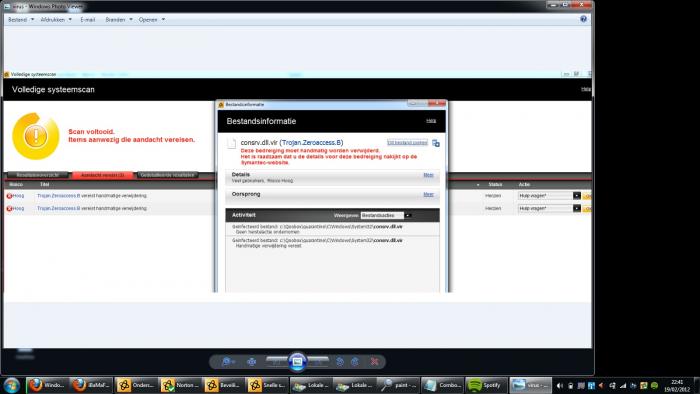Select the red Aandacht vereist tab
The image size is (700, 394).
(x=103, y=175)
